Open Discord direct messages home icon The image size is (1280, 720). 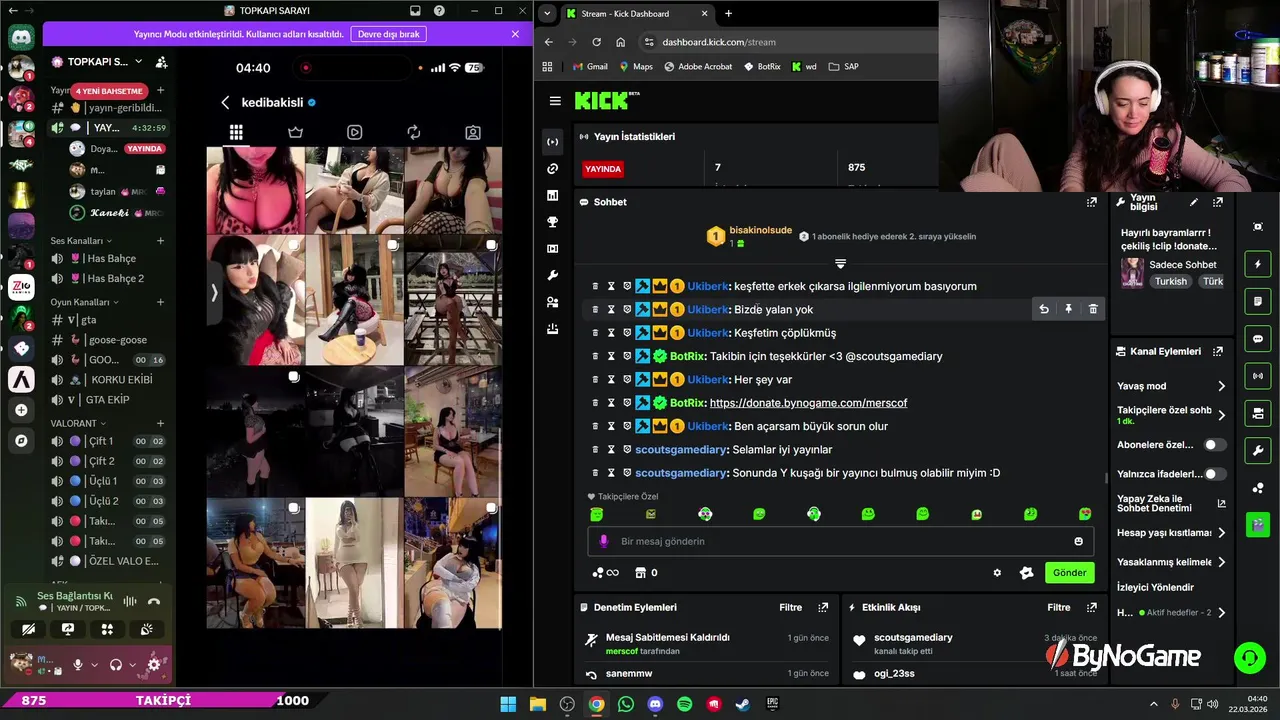coord(21,38)
